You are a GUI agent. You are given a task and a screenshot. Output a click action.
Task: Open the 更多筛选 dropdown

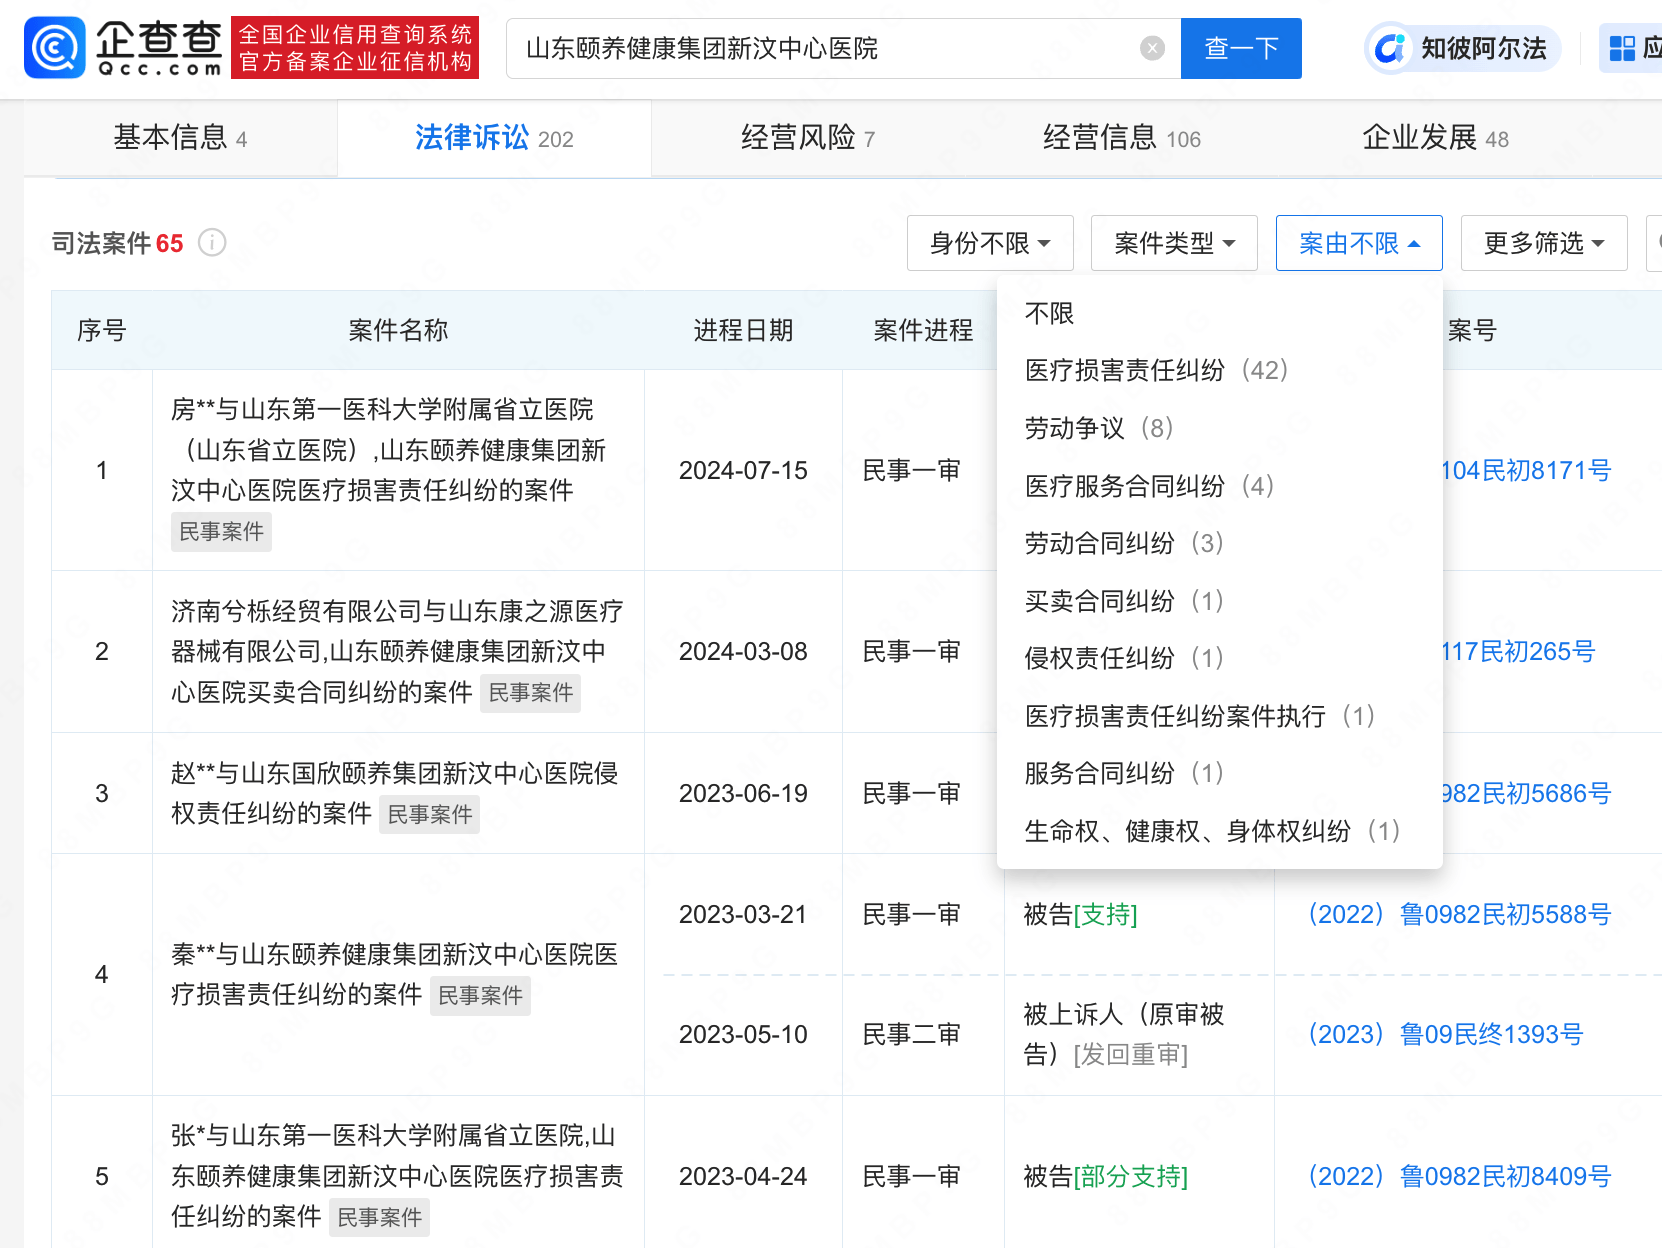pyautogui.click(x=1544, y=243)
